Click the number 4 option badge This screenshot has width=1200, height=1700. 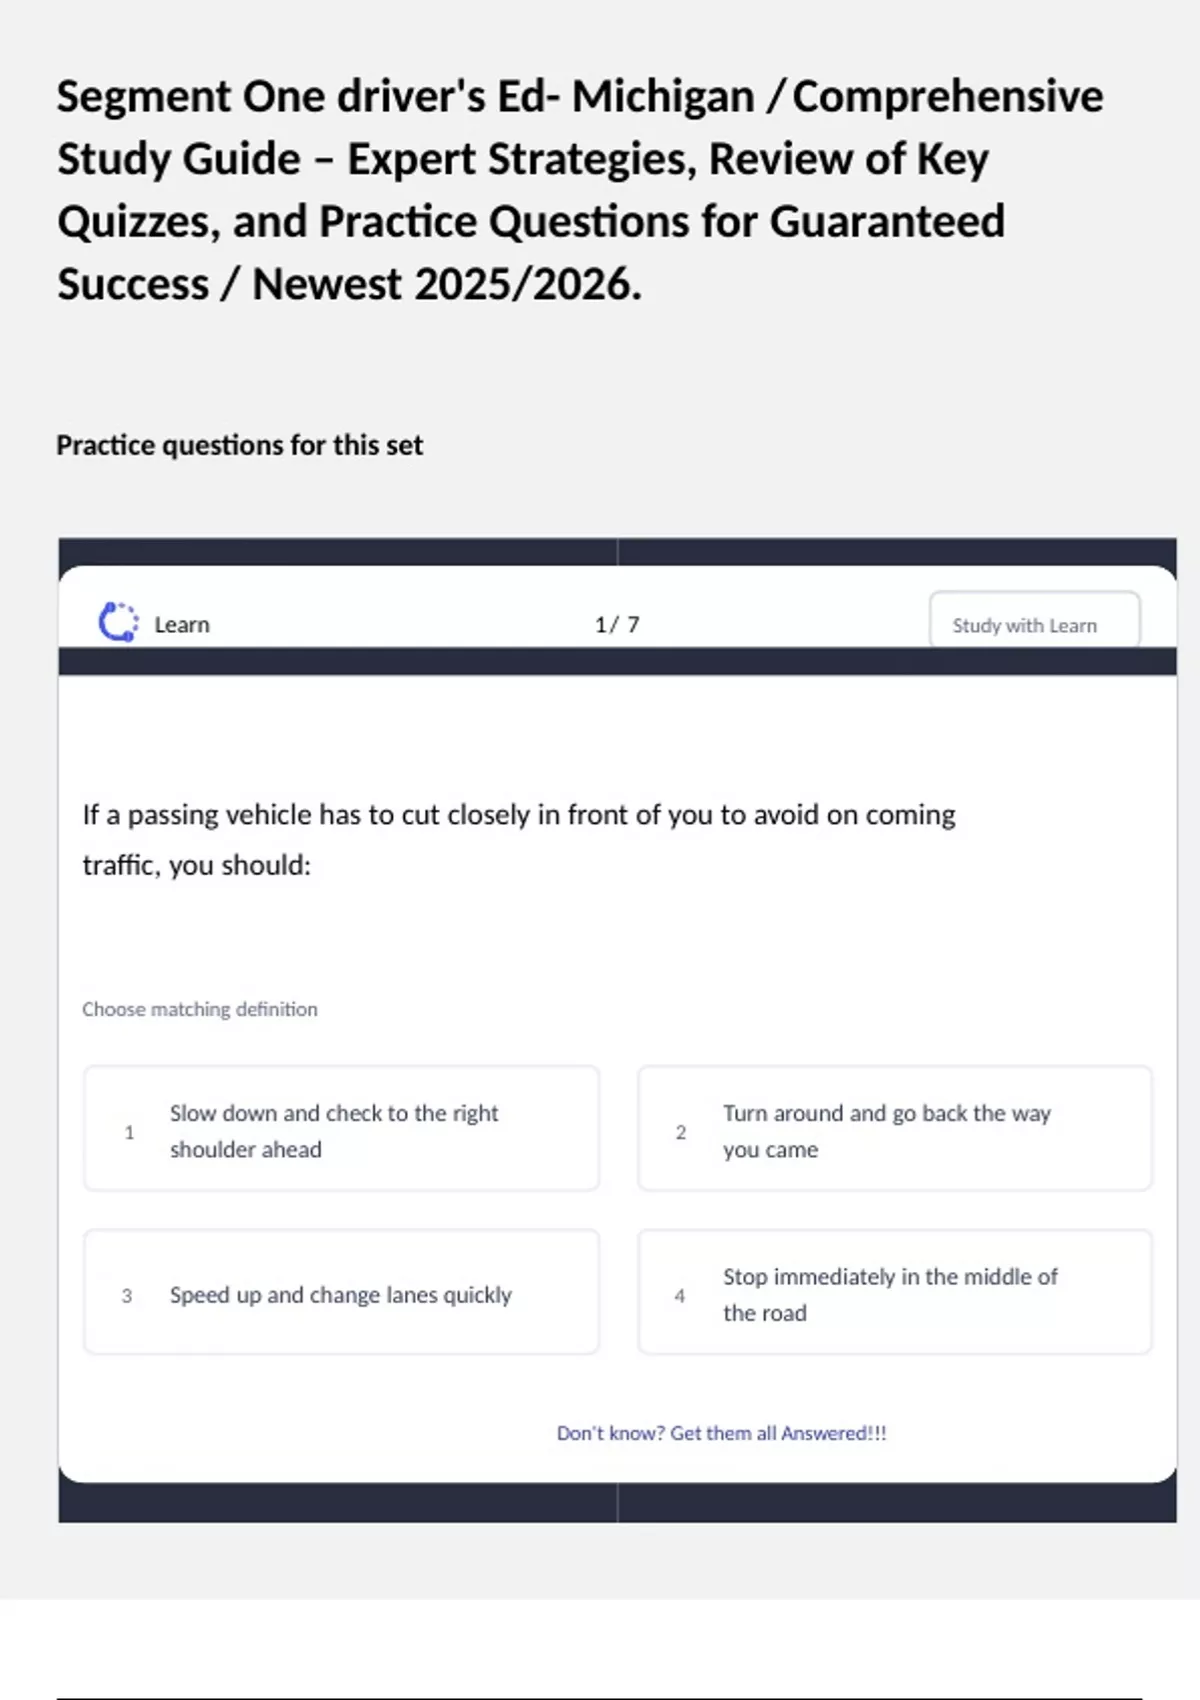pos(680,1296)
